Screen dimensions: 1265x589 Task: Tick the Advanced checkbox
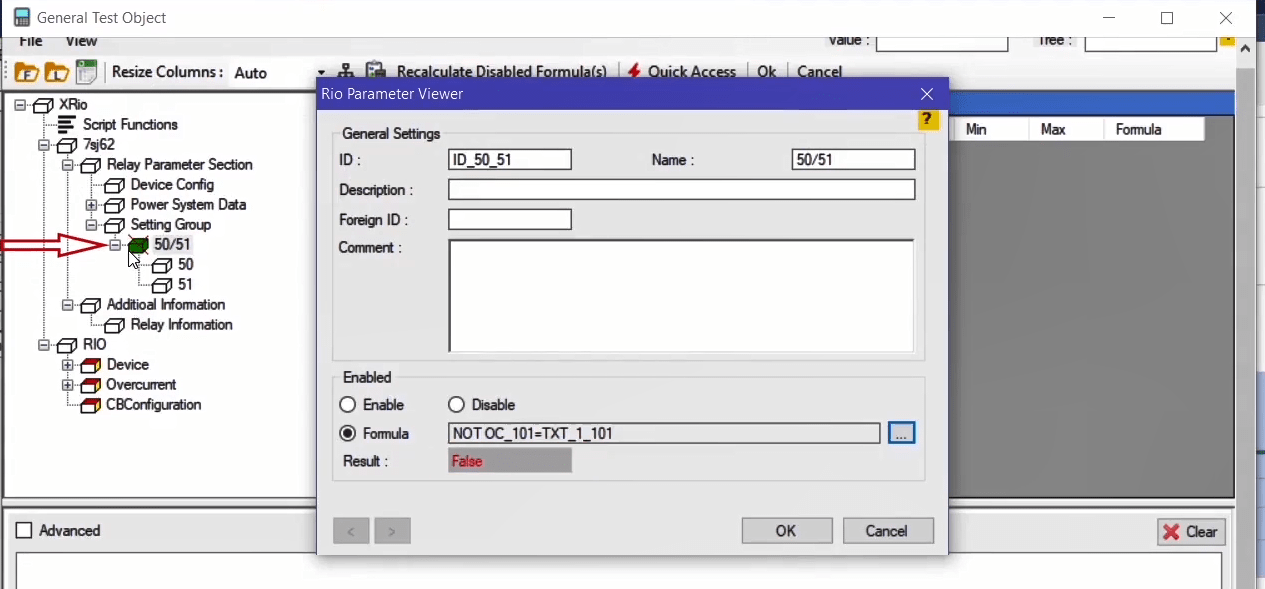[25, 531]
